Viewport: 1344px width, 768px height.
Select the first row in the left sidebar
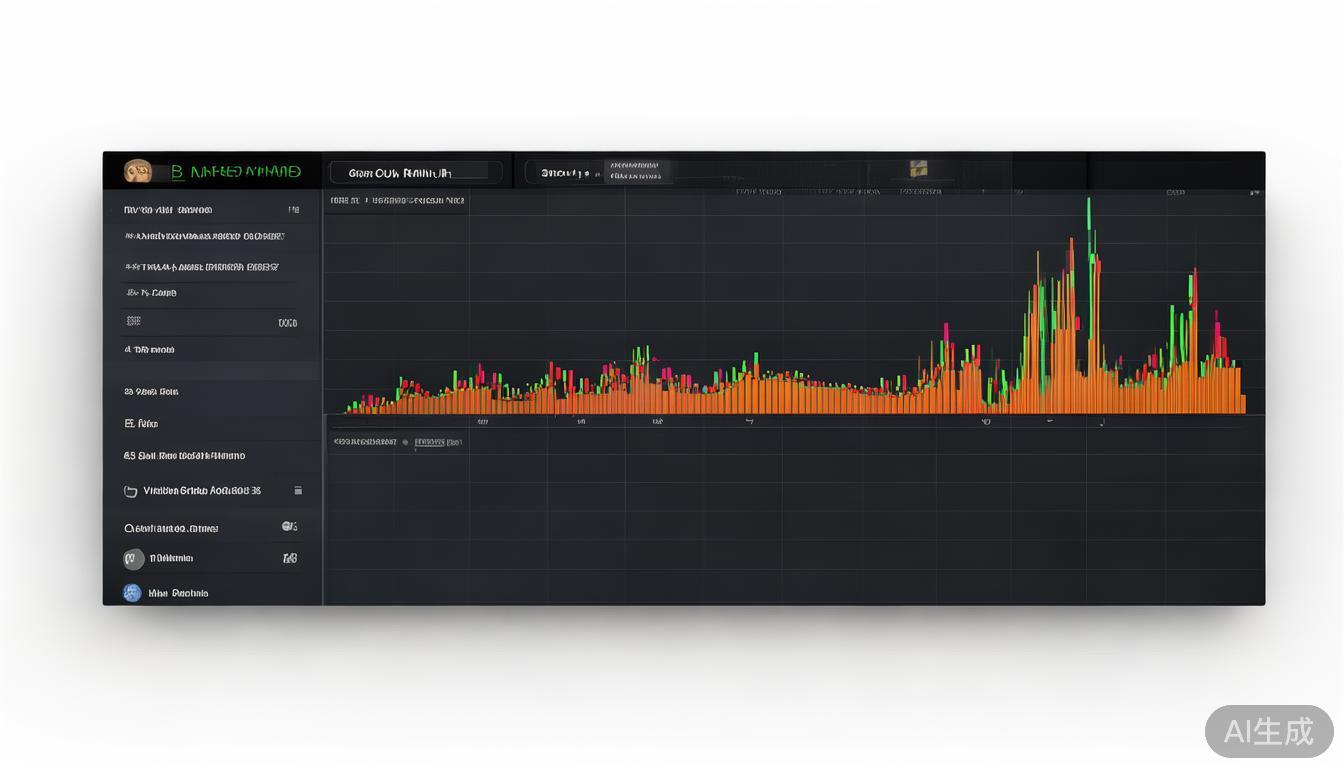point(210,210)
